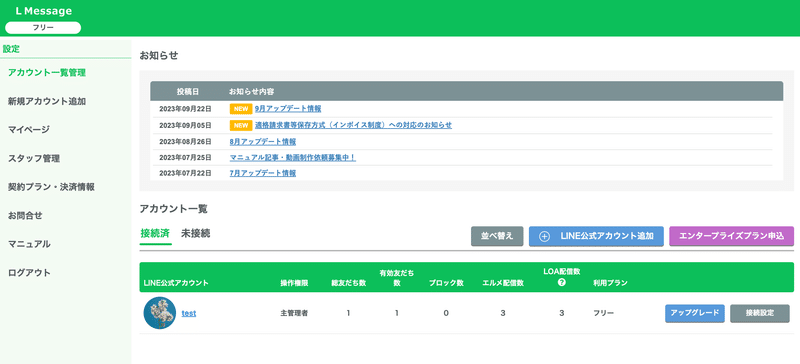
Task: Select お問合せ in the sidebar
Action: pos(26,215)
